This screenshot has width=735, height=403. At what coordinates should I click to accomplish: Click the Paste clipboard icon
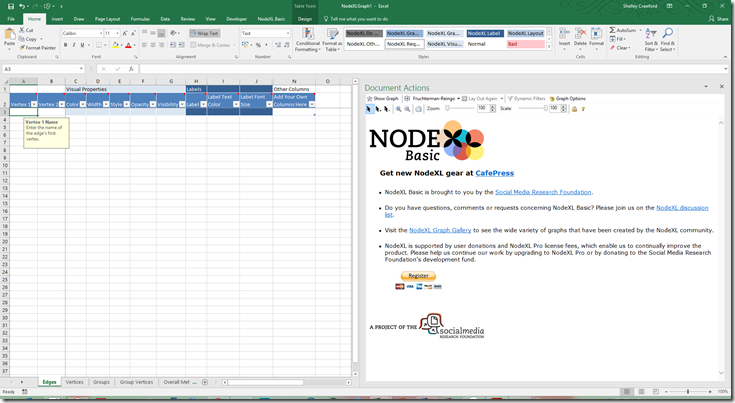(9, 34)
